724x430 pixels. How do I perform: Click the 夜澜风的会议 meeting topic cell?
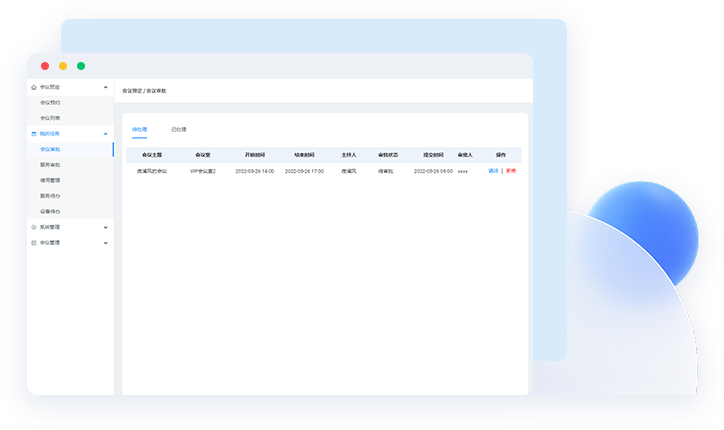(x=152, y=171)
